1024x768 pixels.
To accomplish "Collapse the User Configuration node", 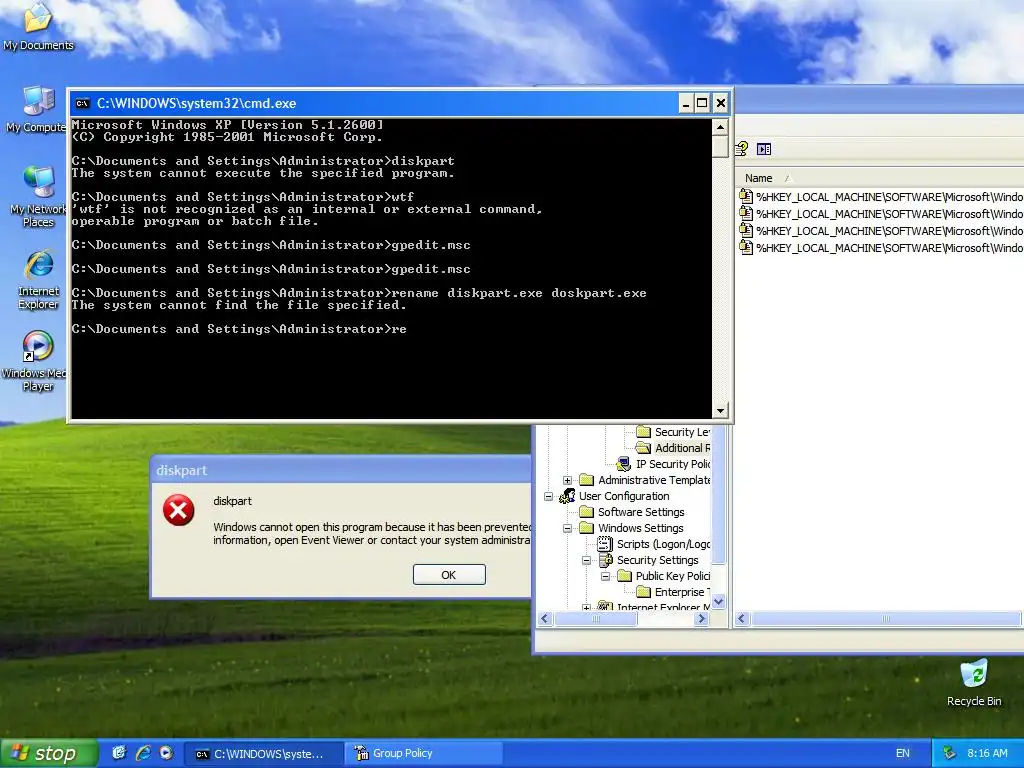I will 549,496.
